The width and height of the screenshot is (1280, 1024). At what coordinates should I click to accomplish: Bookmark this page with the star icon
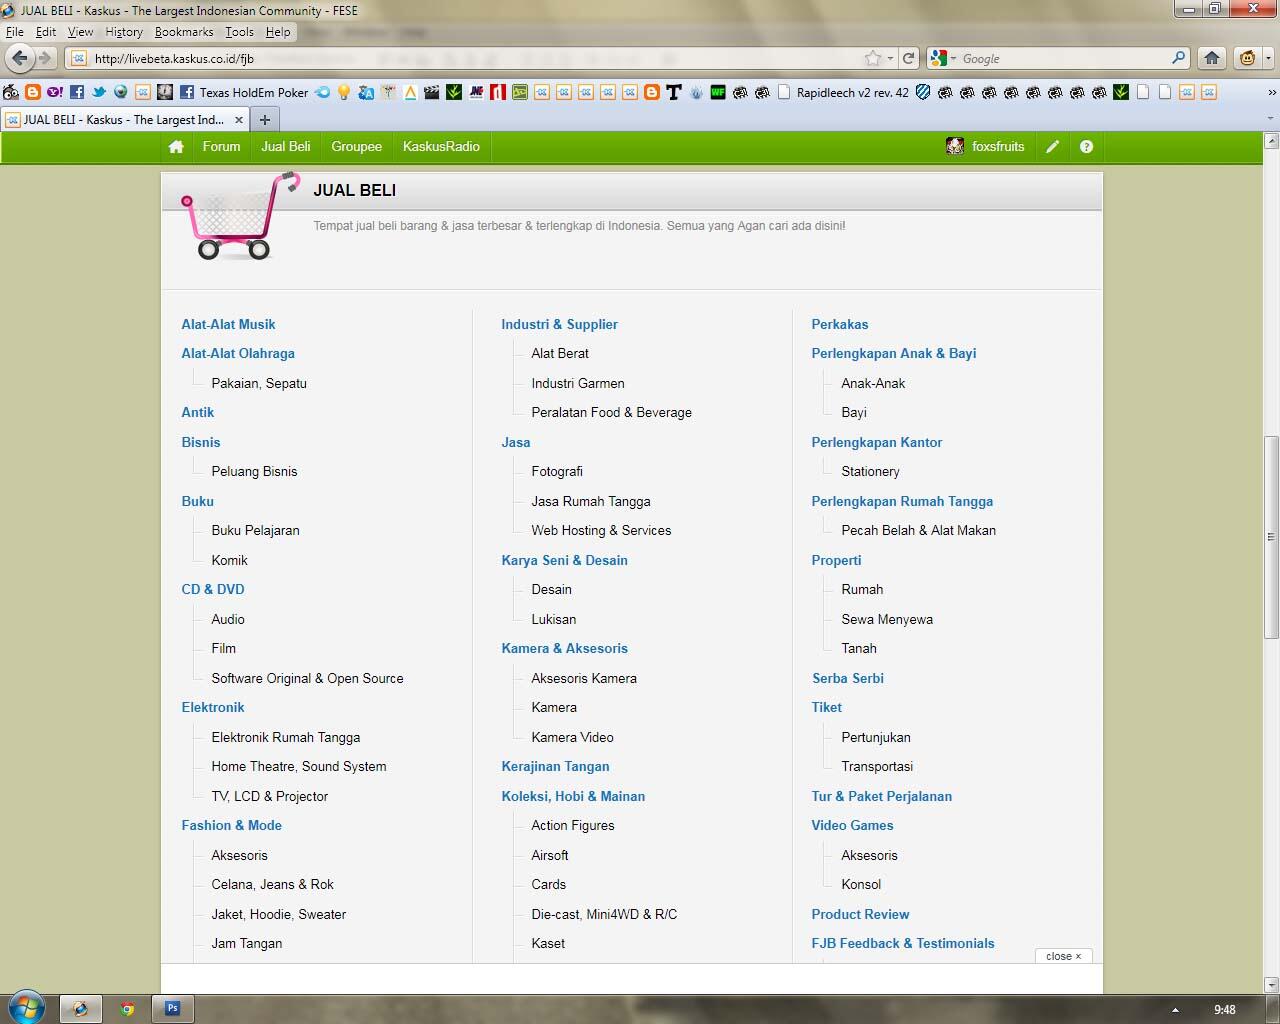[x=873, y=58]
